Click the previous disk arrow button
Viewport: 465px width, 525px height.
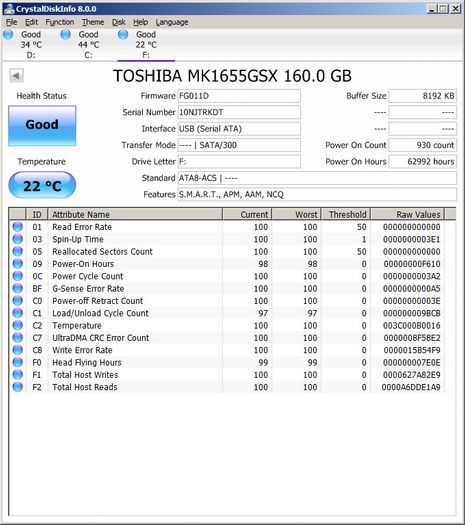pyautogui.click(x=16, y=75)
